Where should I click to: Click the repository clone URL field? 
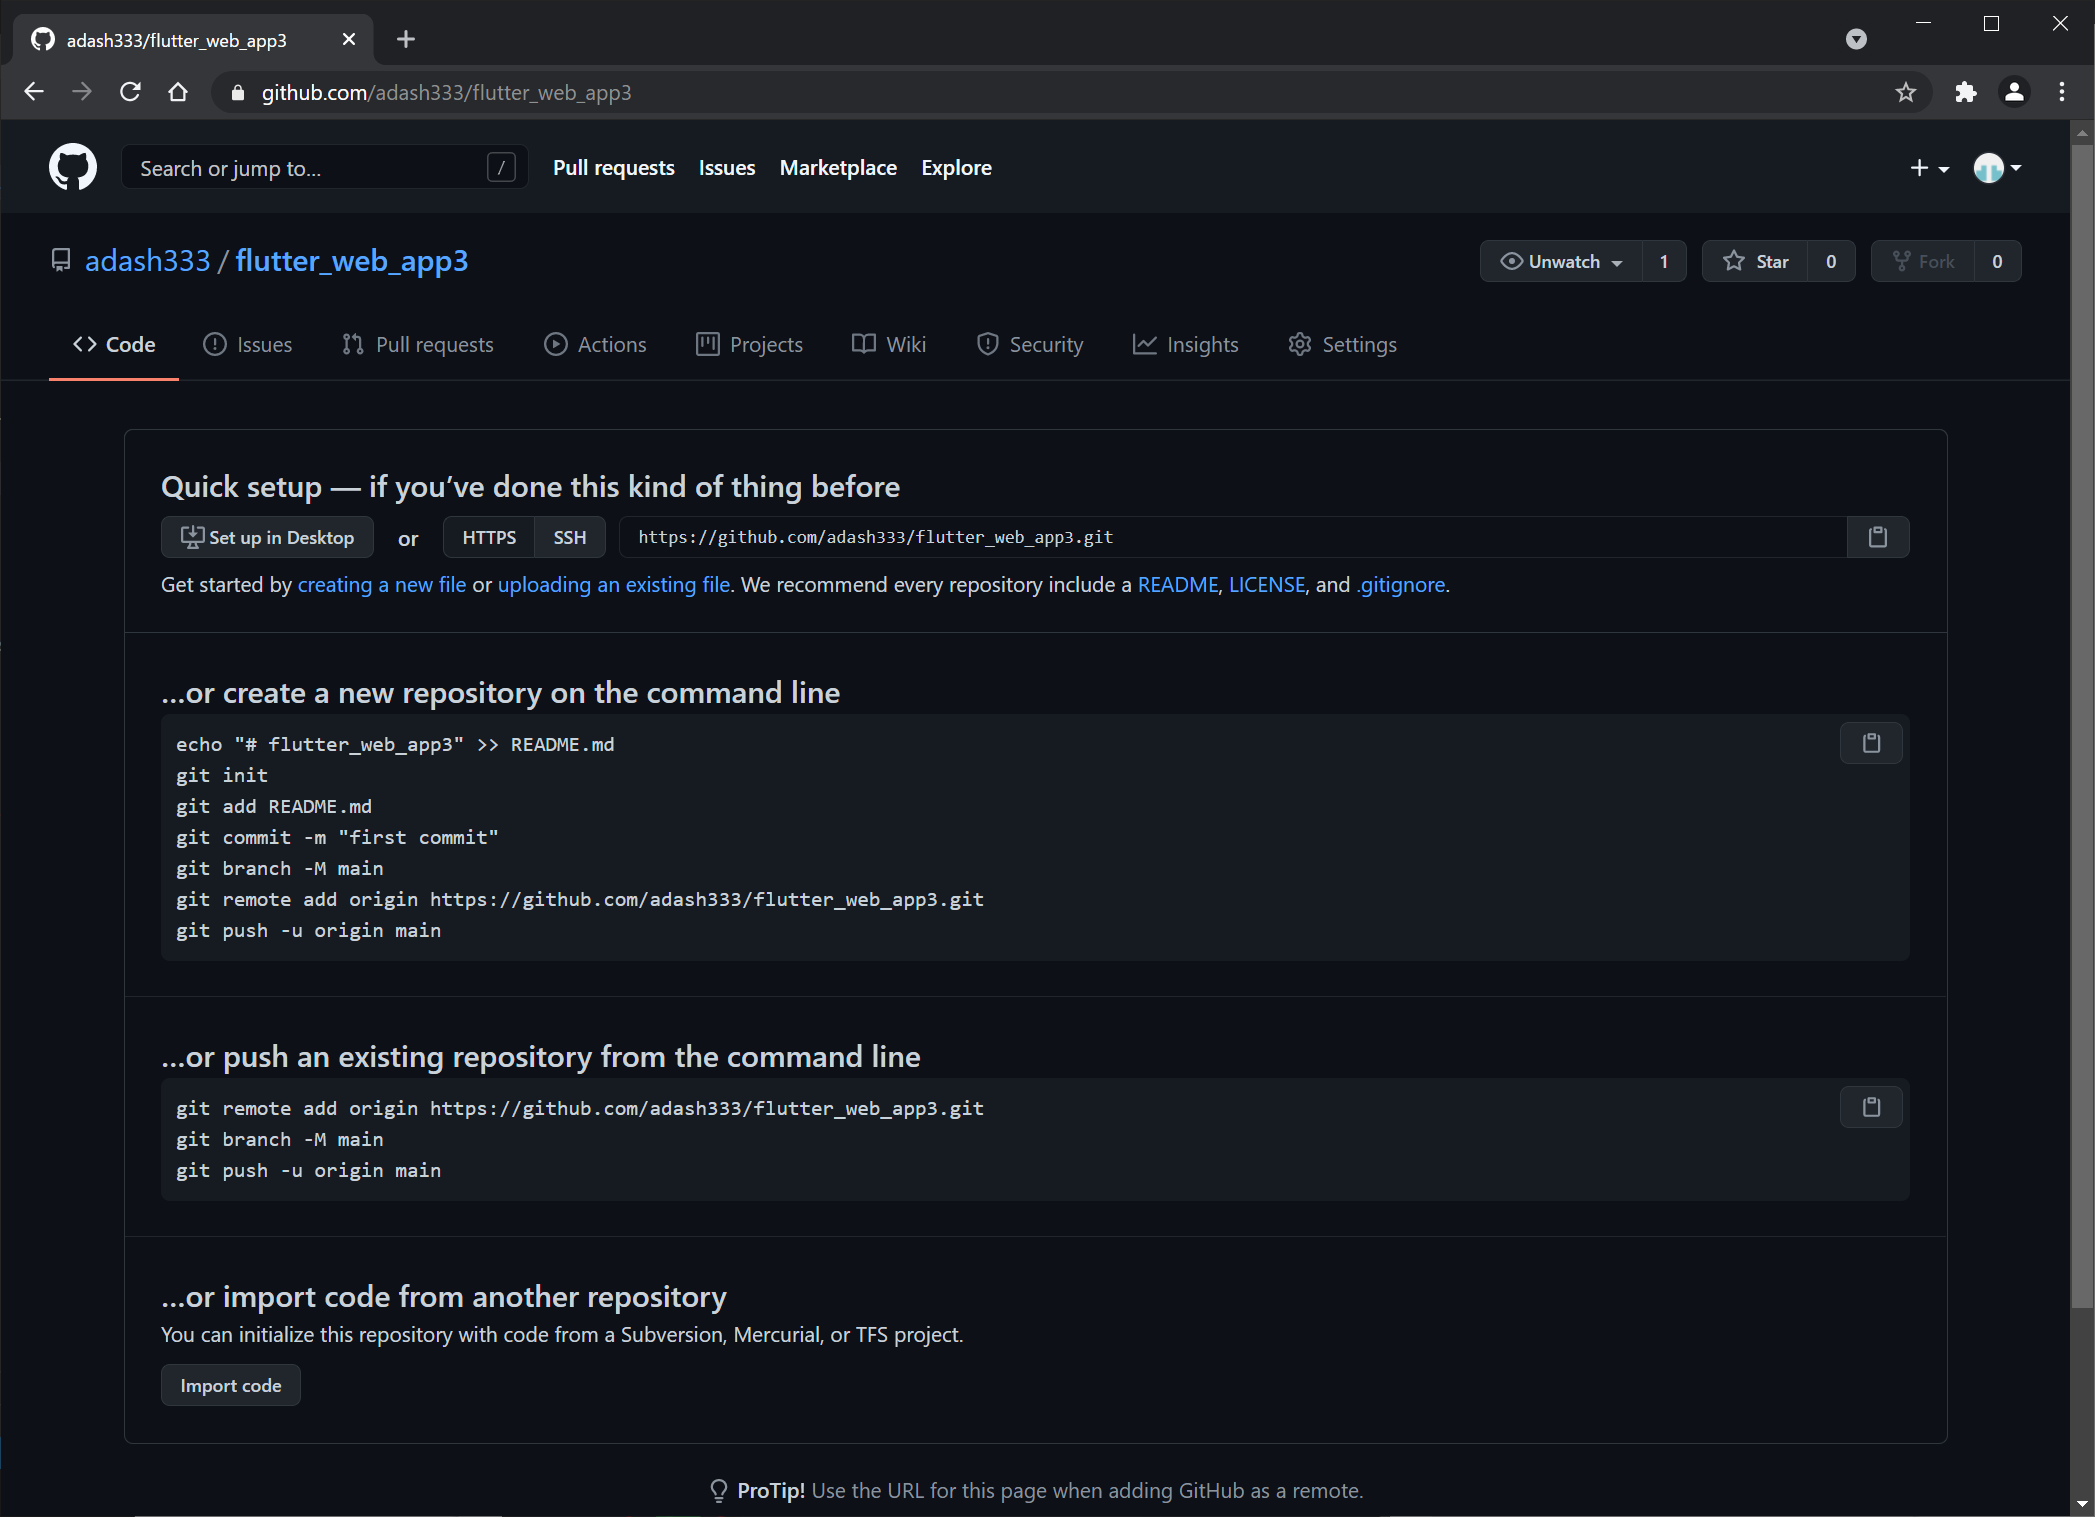point(1232,537)
